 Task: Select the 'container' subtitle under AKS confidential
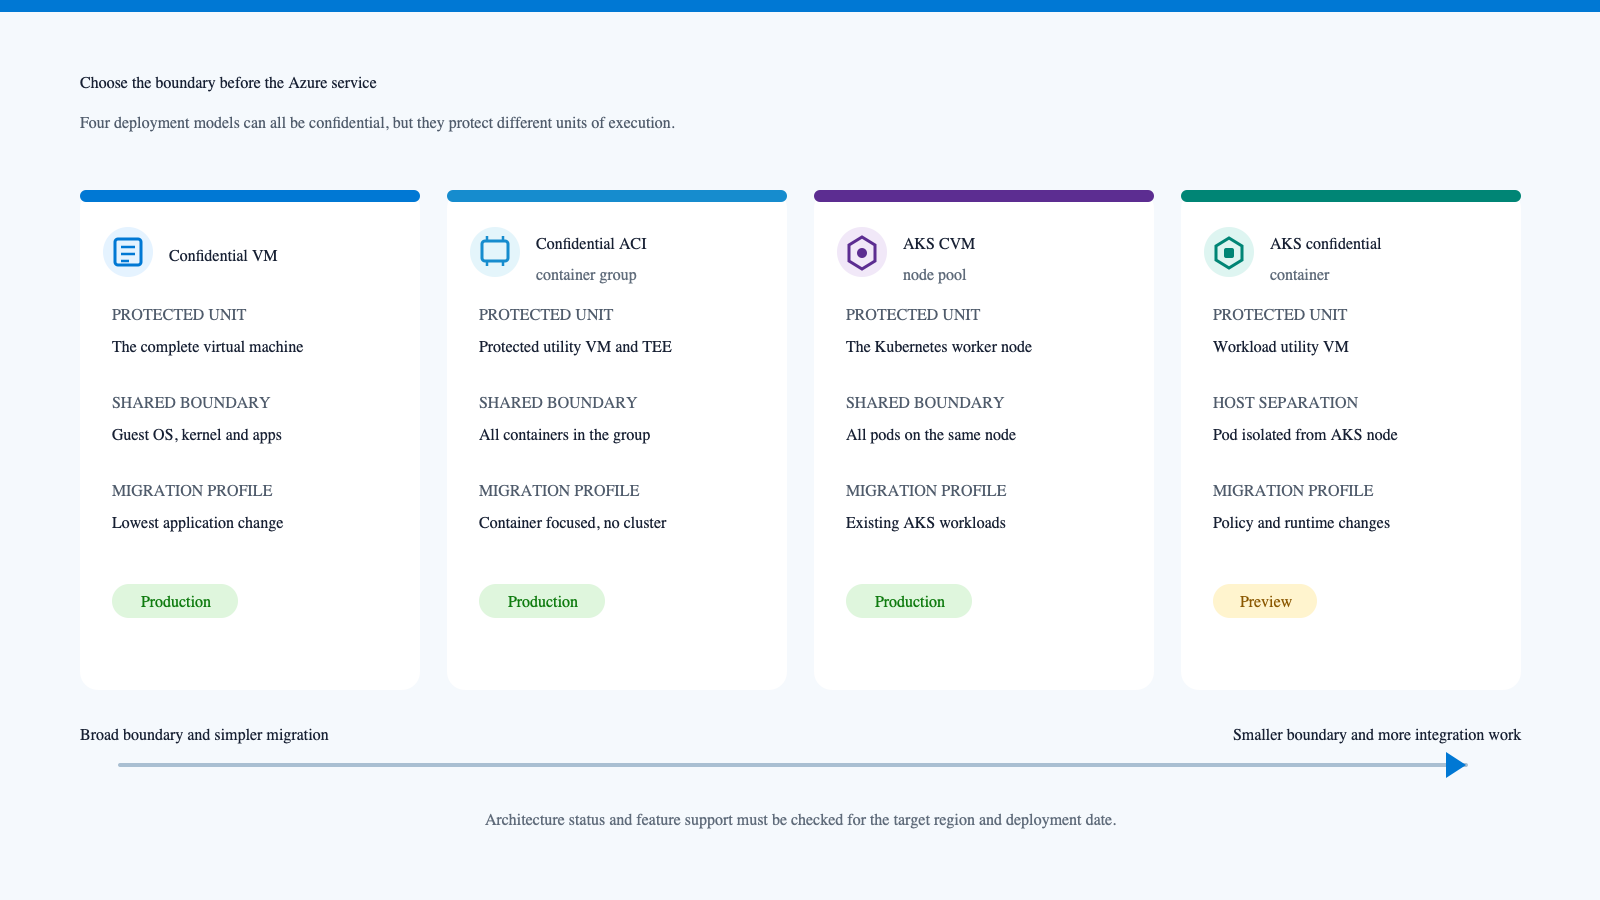pyautogui.click(x=1300, y=275)
